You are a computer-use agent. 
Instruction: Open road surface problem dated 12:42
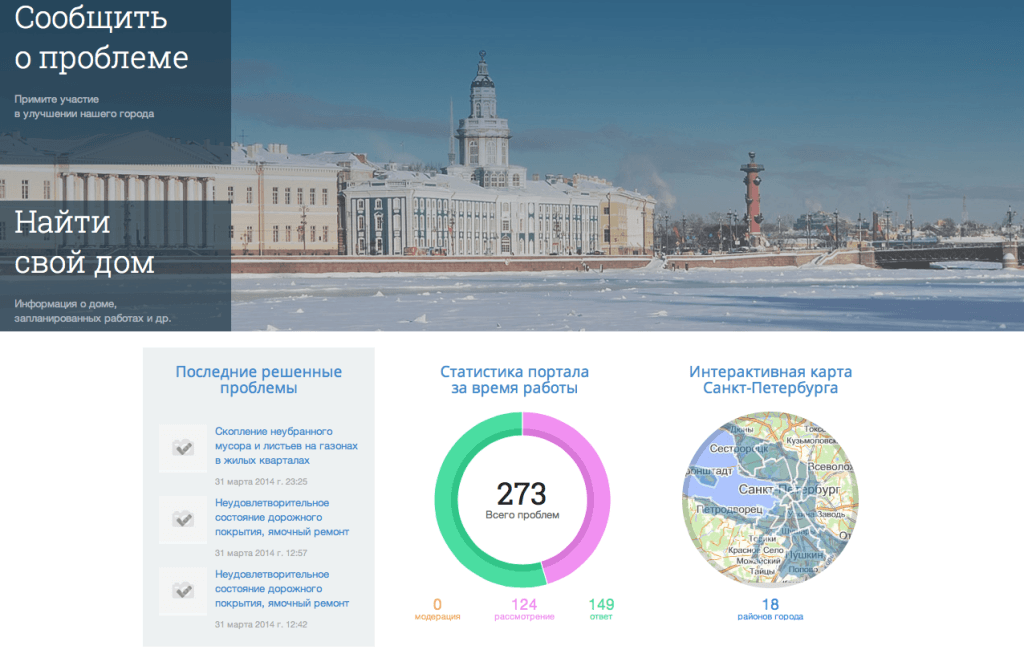[x=282, y=589]
